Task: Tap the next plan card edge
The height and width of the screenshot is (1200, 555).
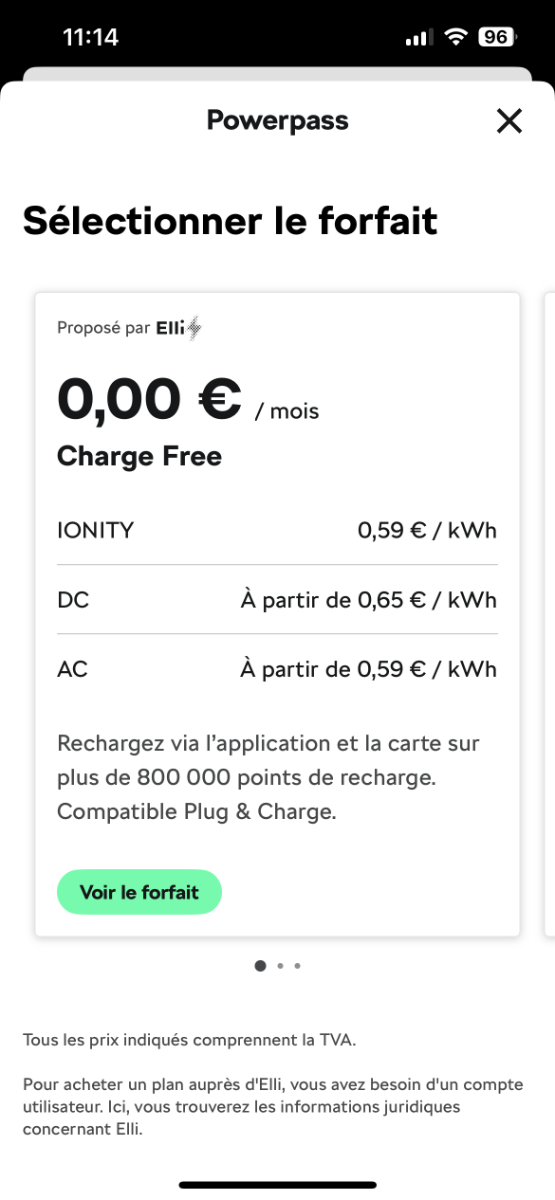Action: [x=548, y=614]
